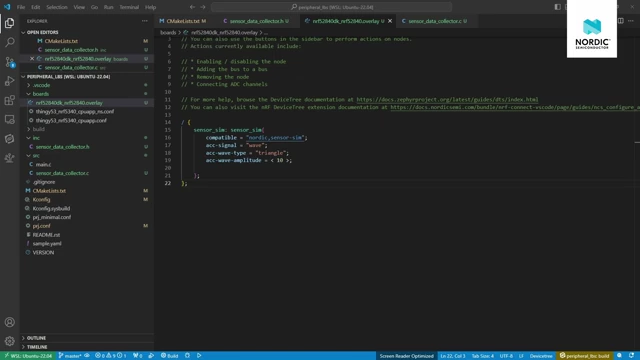Open the Manage gear icon
640x360 pixels.
[9, 341]
